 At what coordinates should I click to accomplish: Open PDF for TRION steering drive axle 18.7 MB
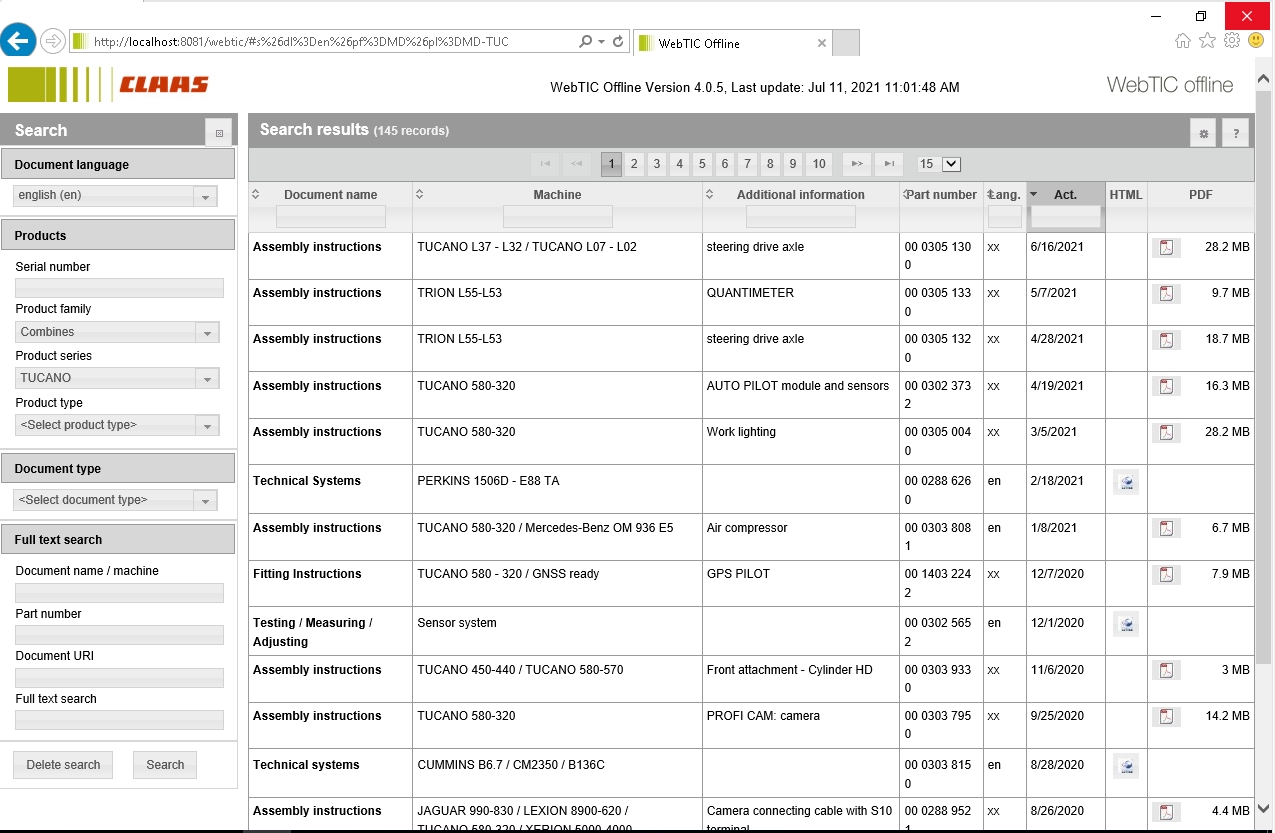coord(1166,340)
